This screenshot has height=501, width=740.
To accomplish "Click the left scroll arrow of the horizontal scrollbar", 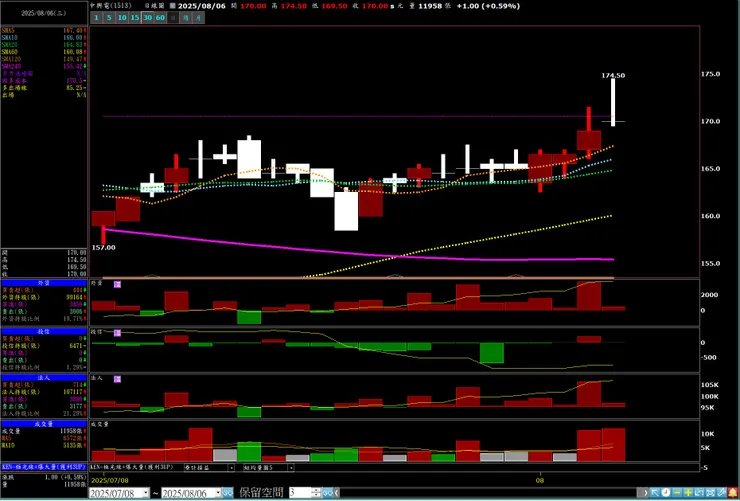I will pos(336,493).
